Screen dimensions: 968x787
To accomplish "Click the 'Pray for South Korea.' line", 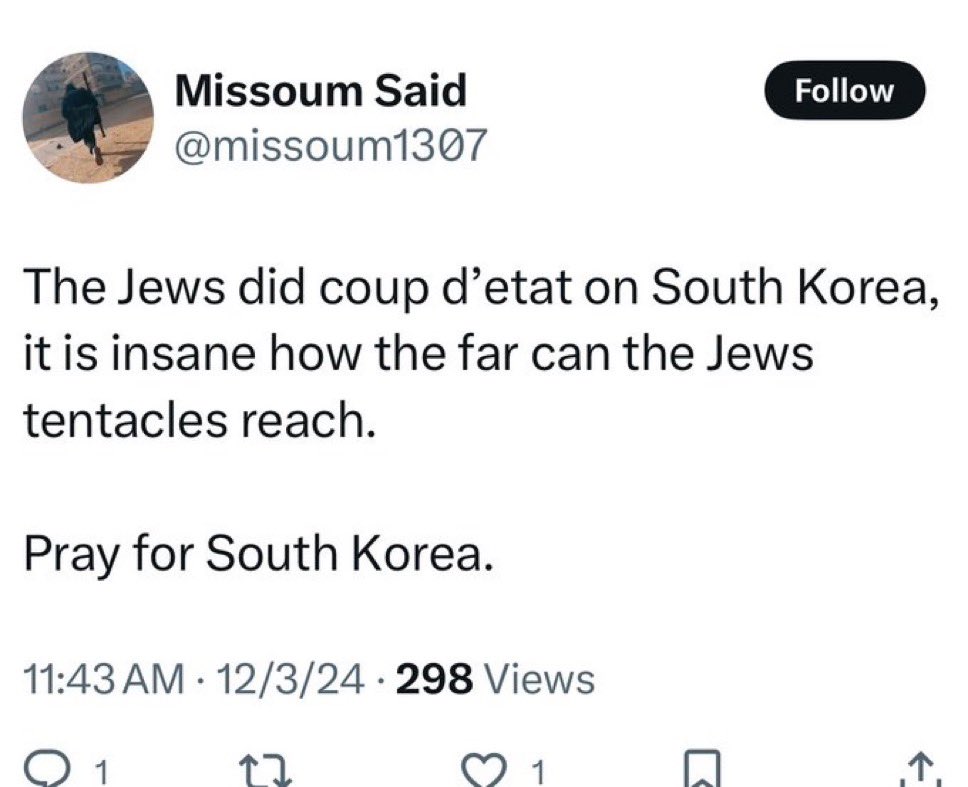I will tap(259, 552).
